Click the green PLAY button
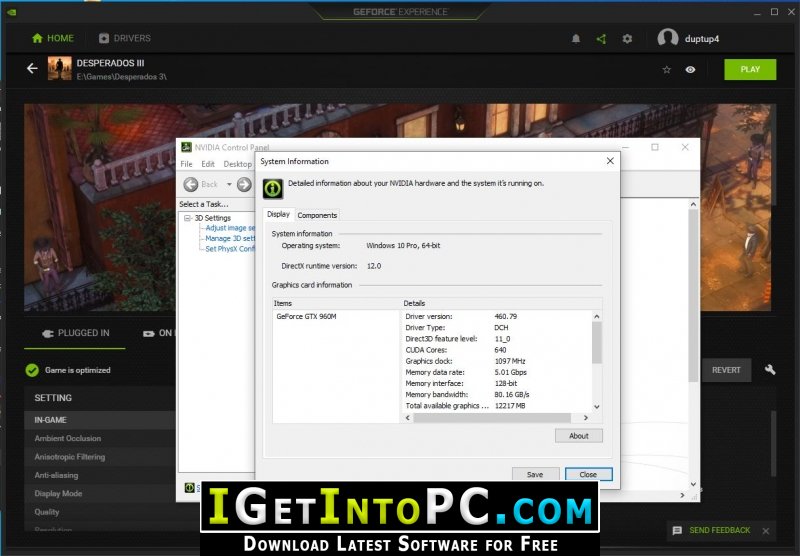The image size is (800, 556). [x=750, y=69]
